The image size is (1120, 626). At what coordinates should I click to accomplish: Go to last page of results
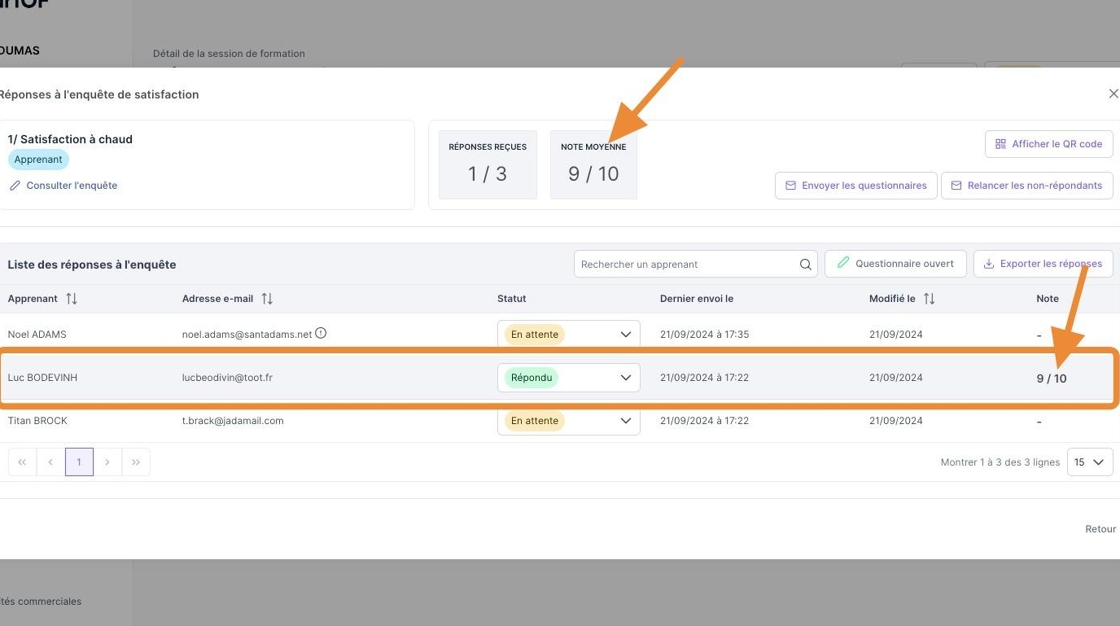click(136, 462)
